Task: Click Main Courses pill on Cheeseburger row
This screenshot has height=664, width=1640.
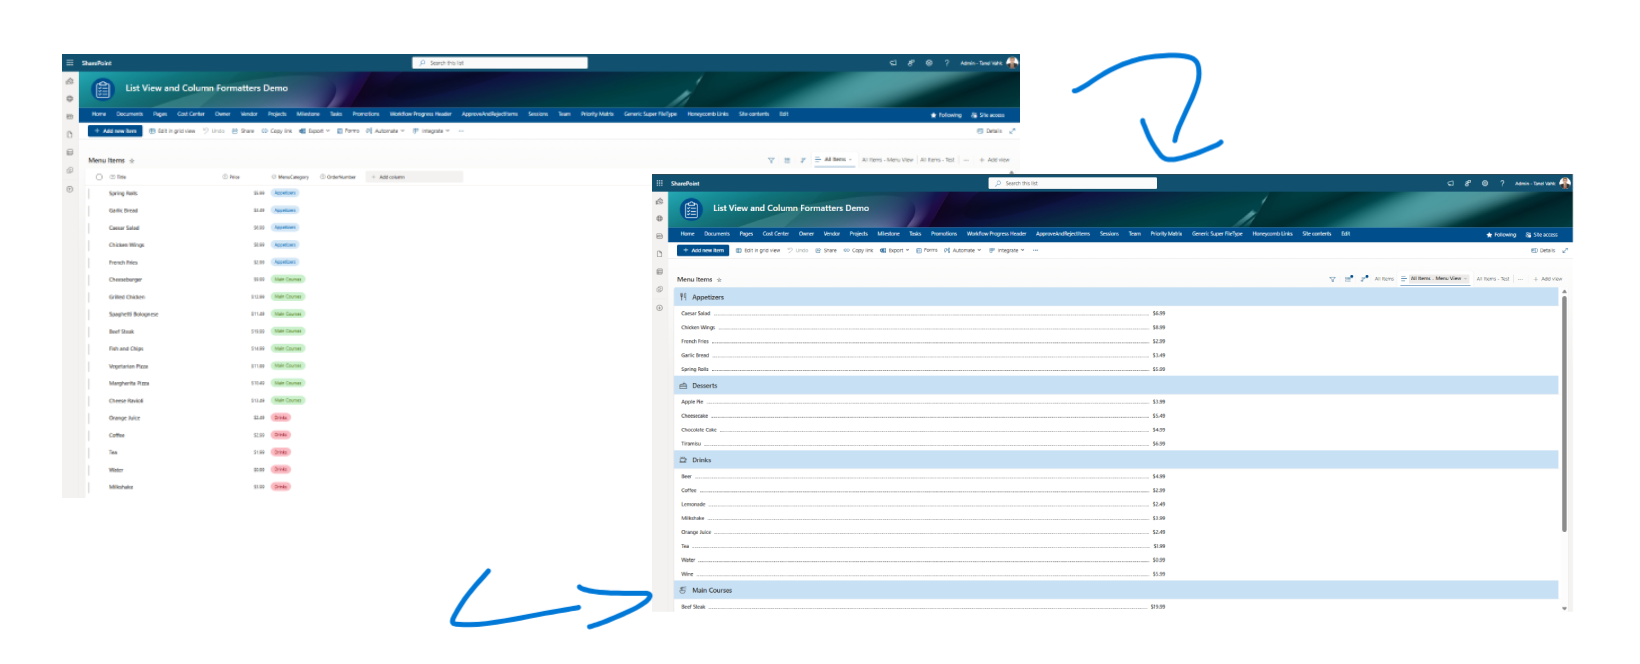Action: (x=288, y=279)
